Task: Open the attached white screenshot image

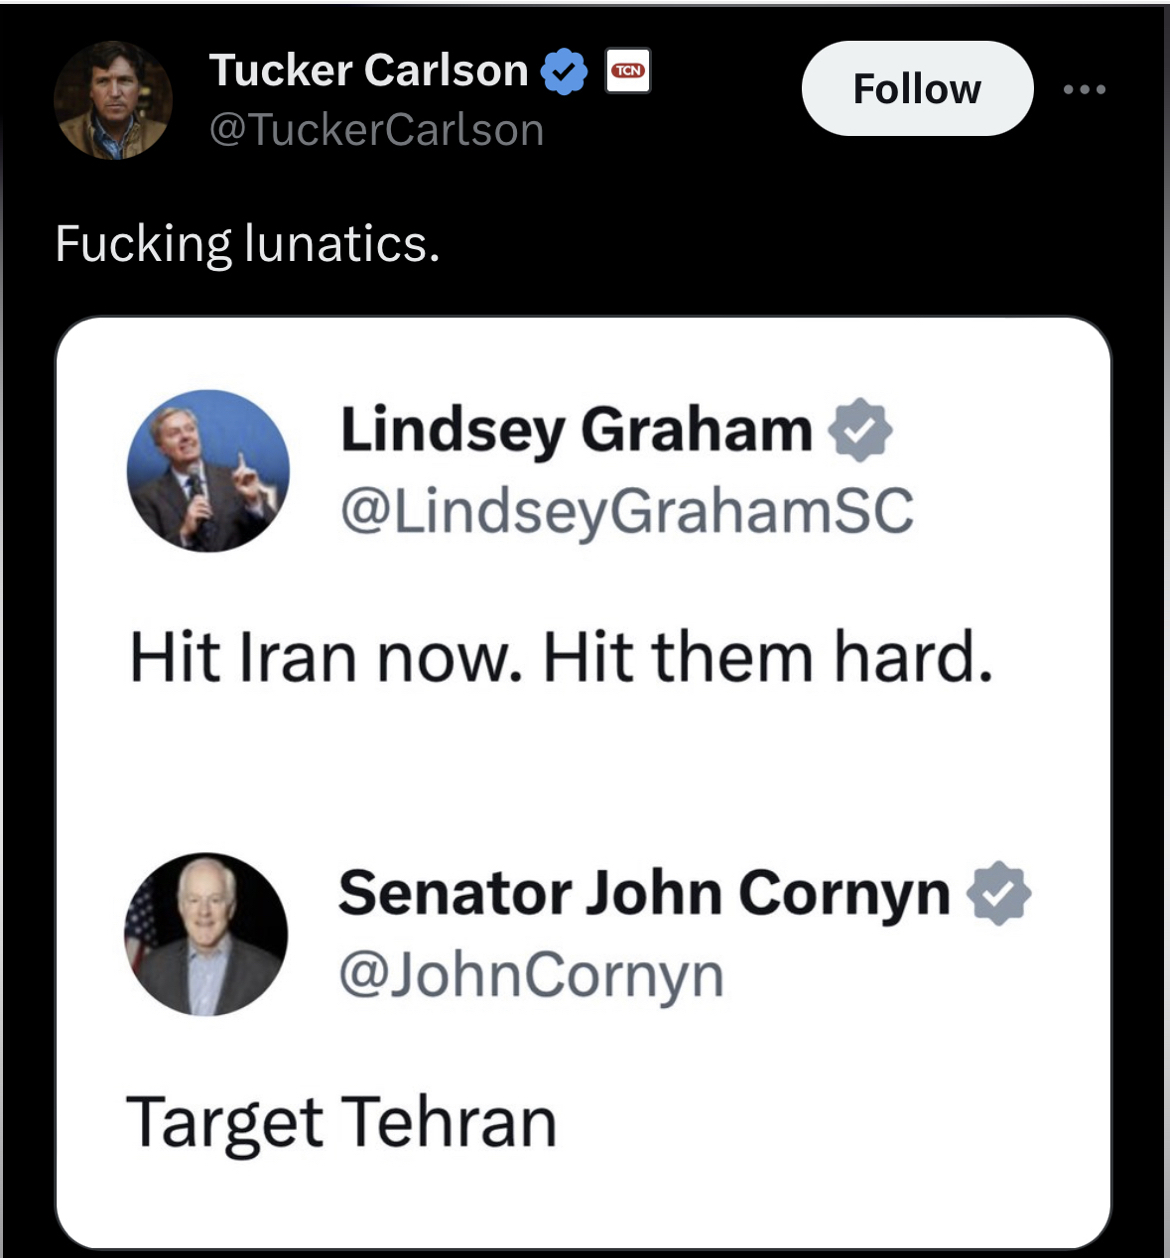Action: [x=583, y=780]
